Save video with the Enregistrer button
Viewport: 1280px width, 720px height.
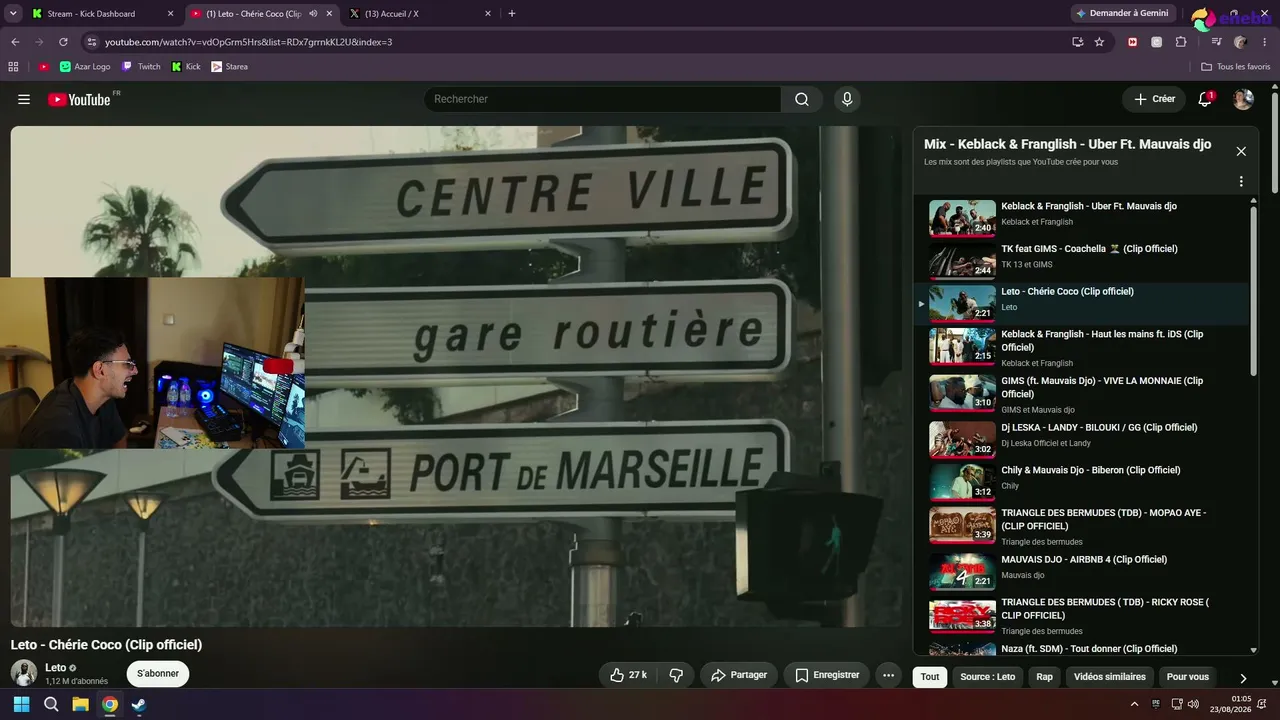[826, 675]
